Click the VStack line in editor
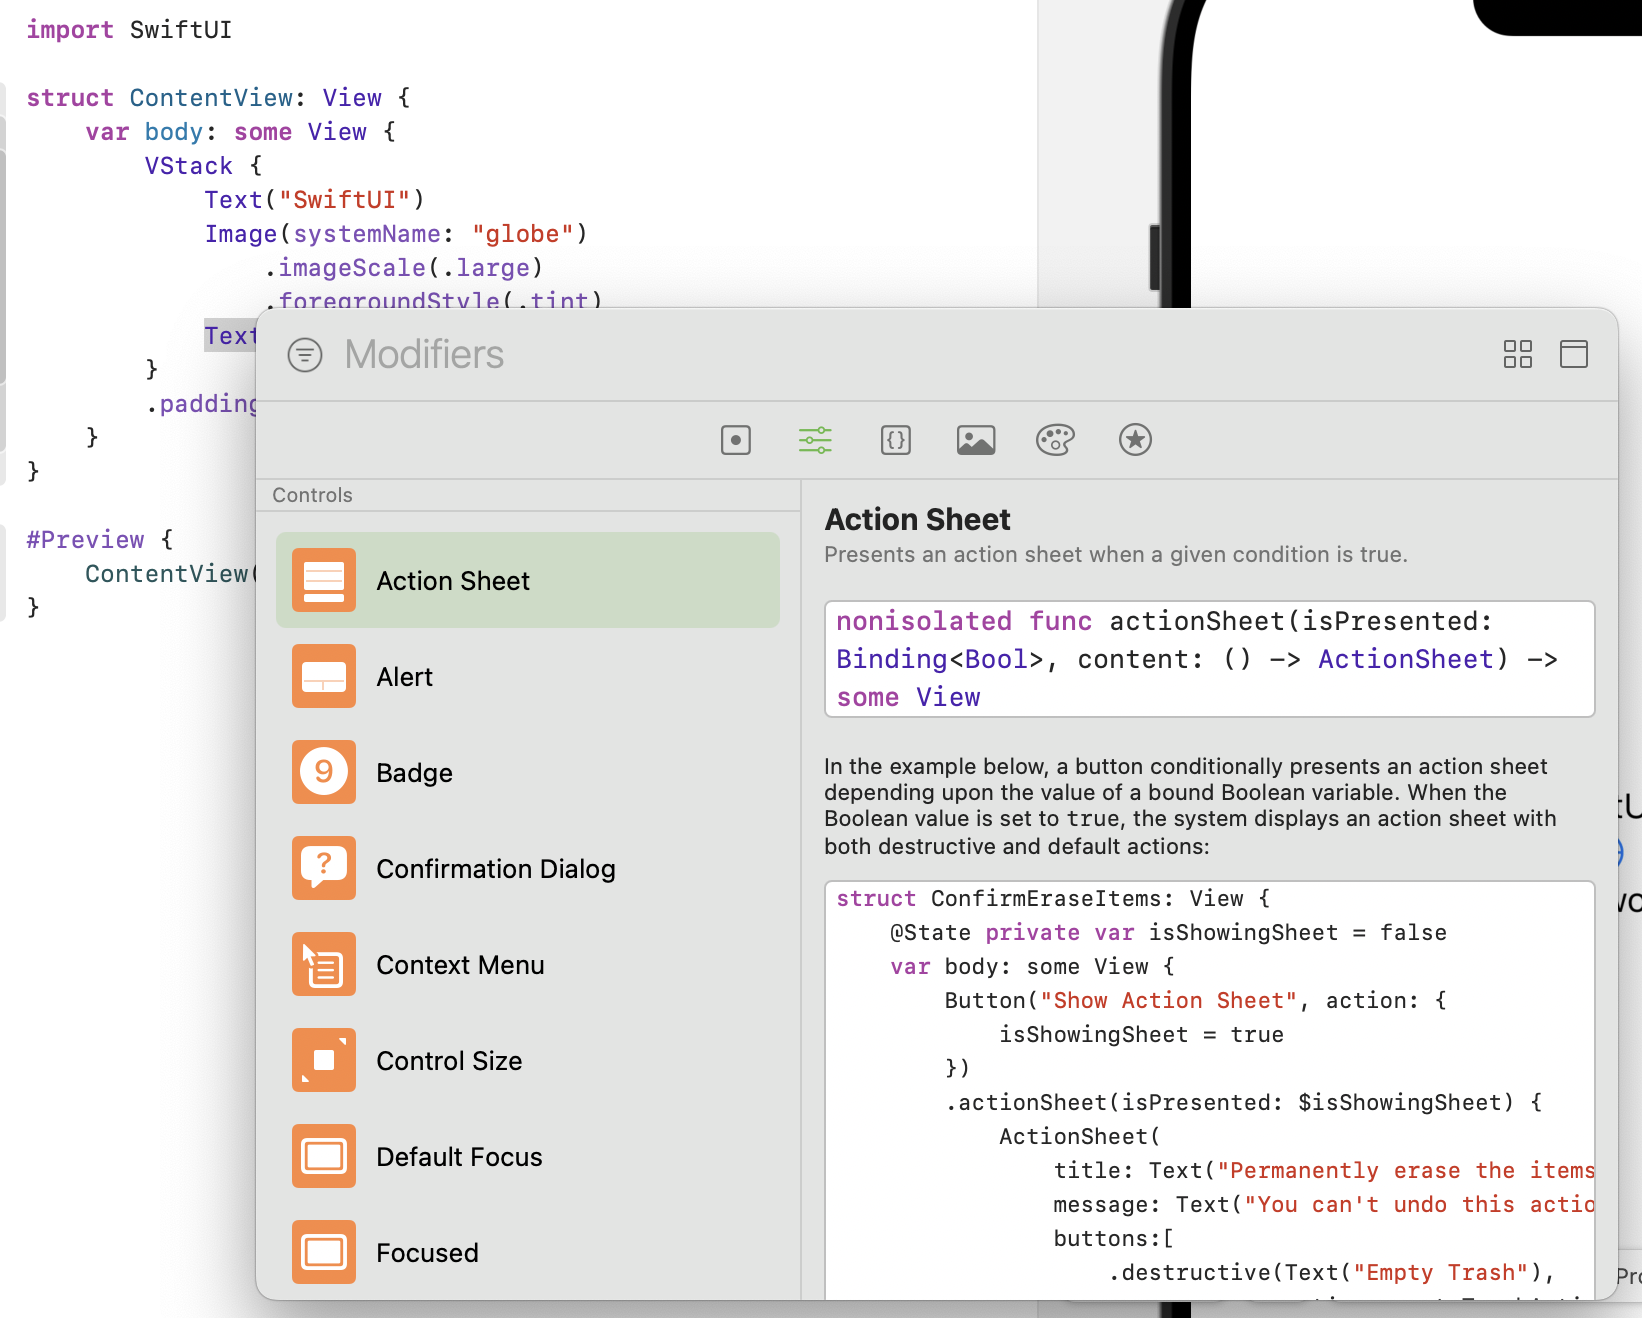 pos(203,166)
